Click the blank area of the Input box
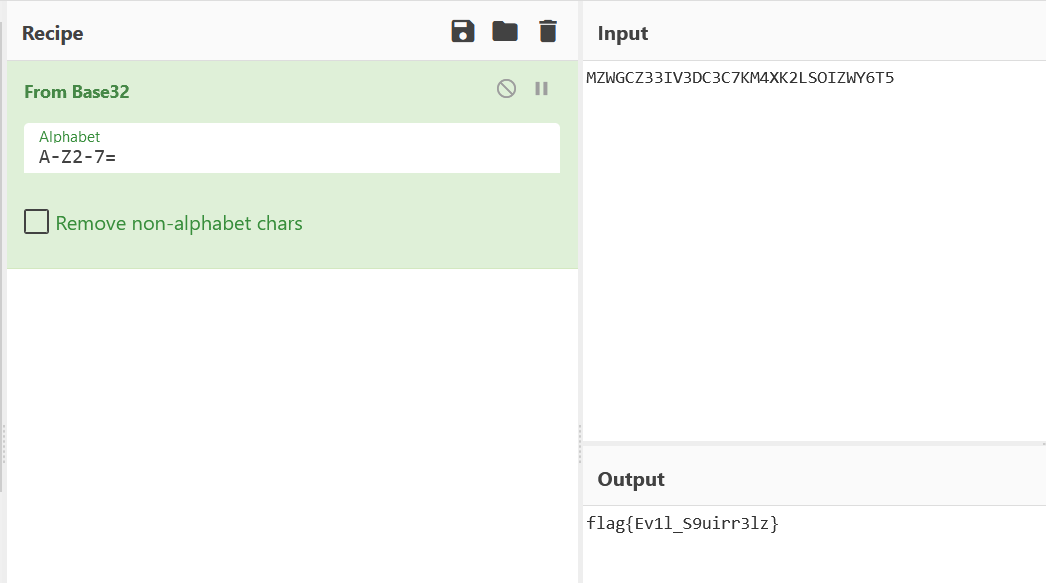Image resolution: width=1046 pixels, height=583 pixels. point(814,260)
